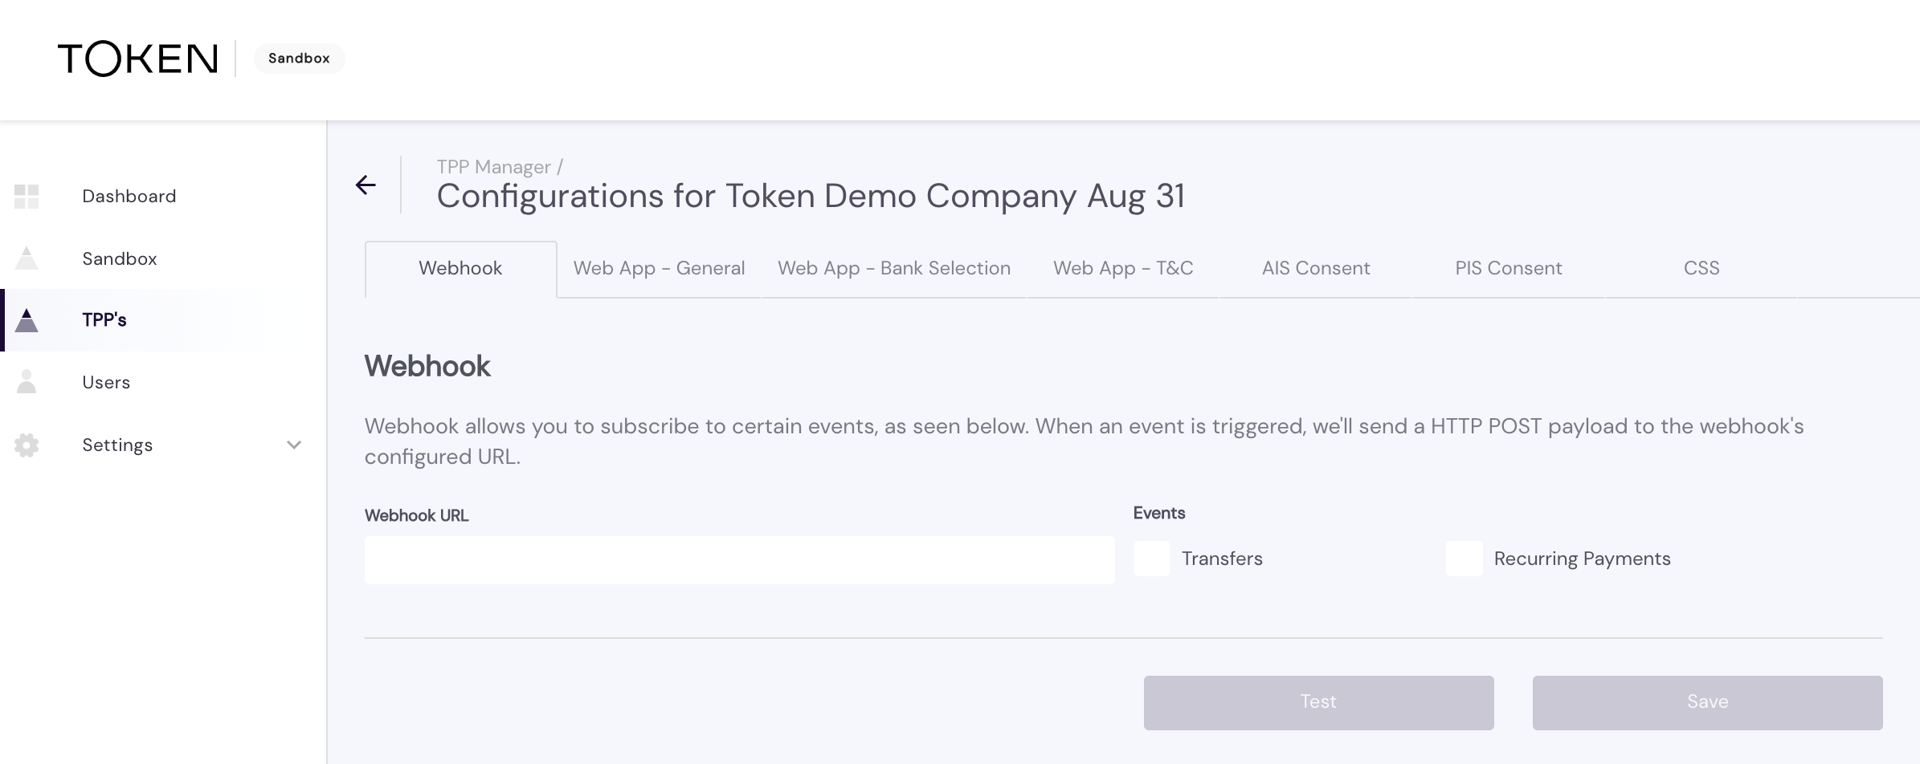
Task: Click the Users person icon
Action: pyautogui.click(x=27, y=382)
